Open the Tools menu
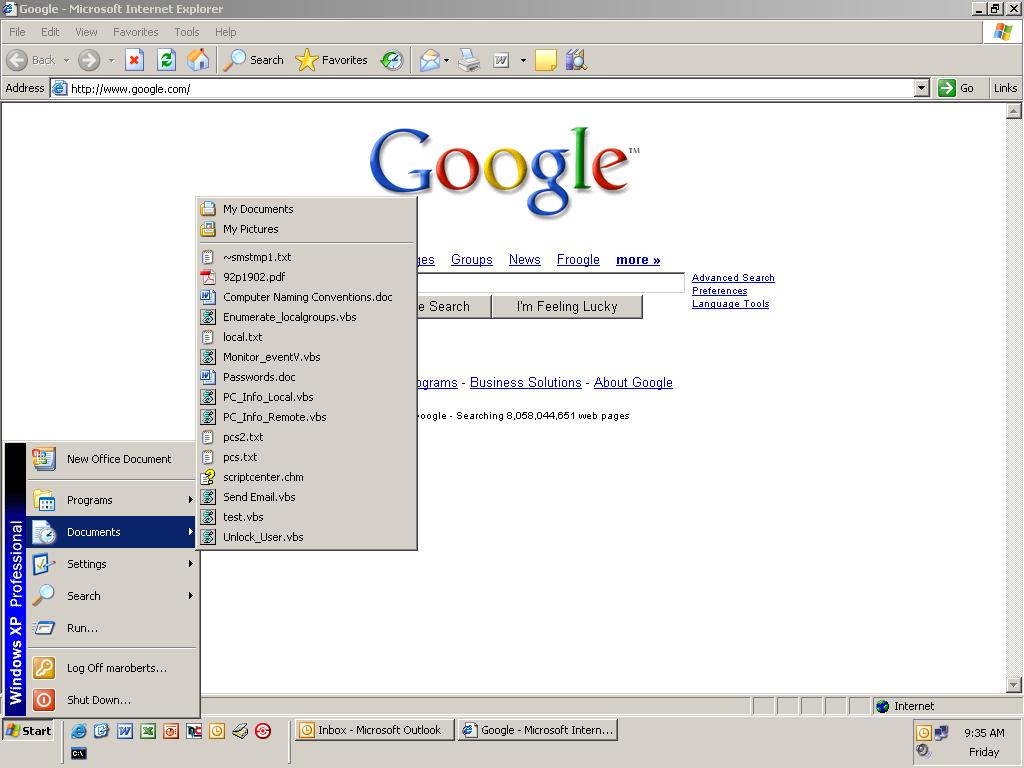The image size is (1024, 768). (186, 31)
